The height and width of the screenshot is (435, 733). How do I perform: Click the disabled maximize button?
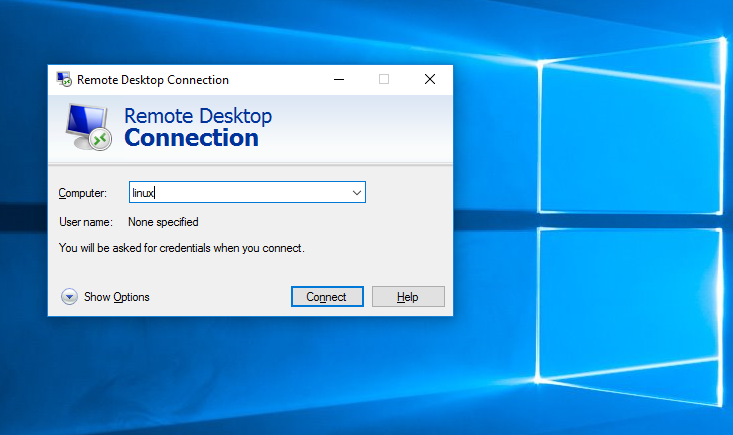point(384,79)
